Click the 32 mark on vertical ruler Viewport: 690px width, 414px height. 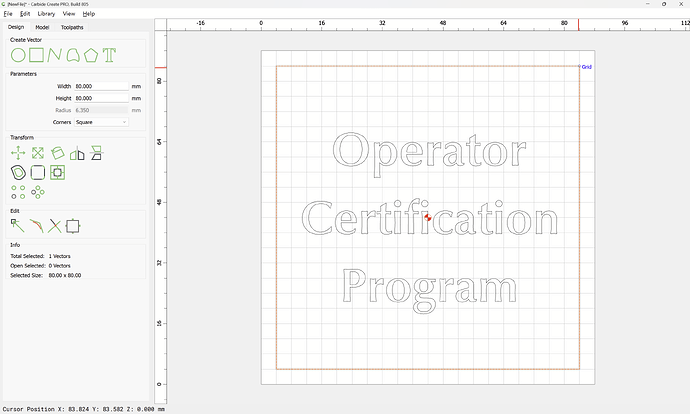pyautogui.click(x=159, y=263)
